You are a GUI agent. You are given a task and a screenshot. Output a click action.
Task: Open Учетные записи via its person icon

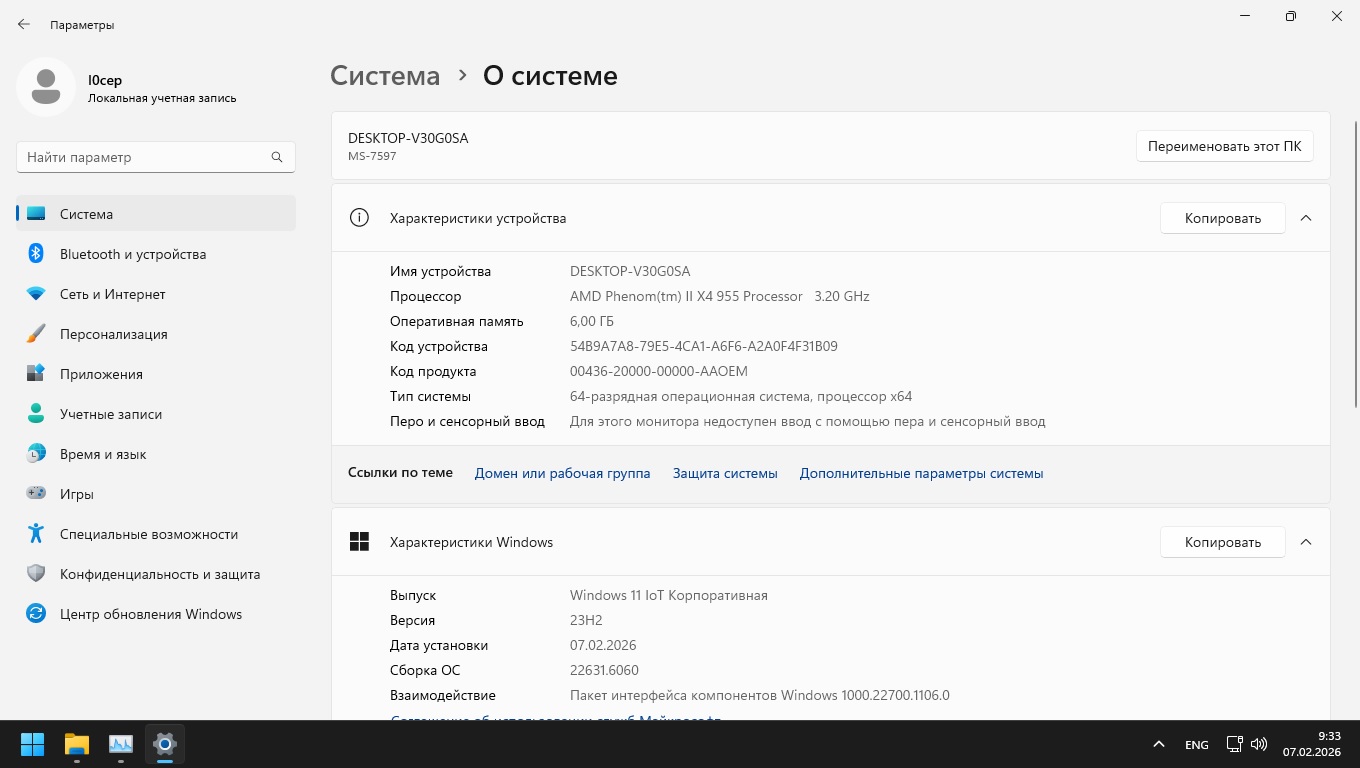point(36,414)
